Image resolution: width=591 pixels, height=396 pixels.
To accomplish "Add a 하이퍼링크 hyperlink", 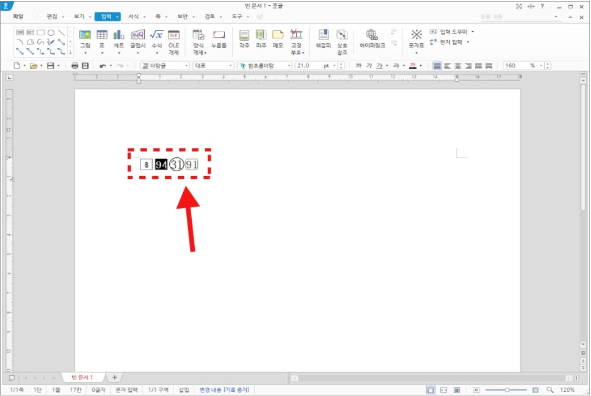I will click(372, 39).
